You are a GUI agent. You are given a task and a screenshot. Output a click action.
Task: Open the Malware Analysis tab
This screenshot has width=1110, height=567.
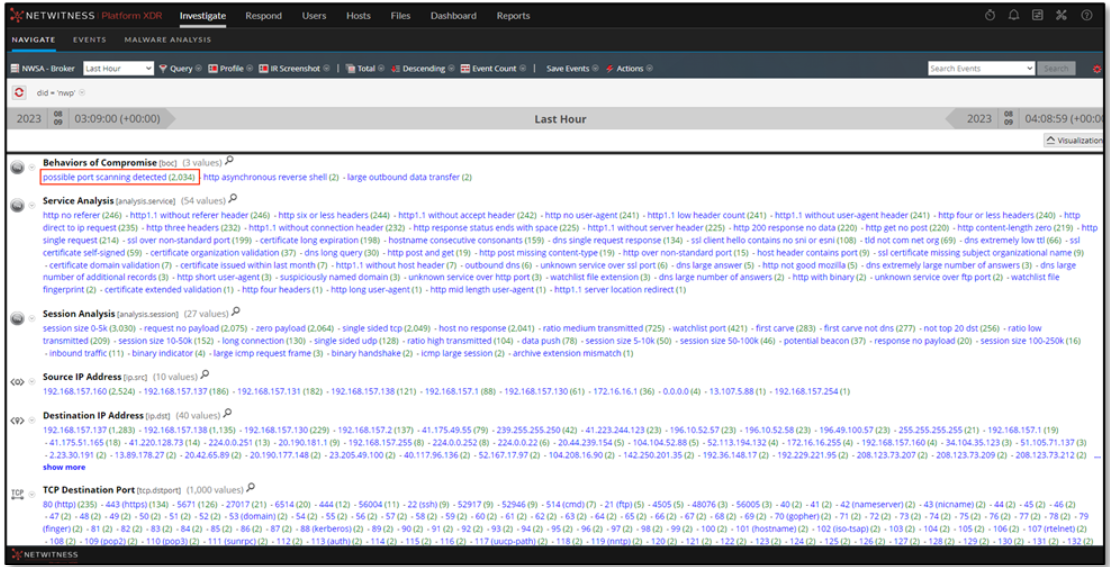[x=167, y=40]
